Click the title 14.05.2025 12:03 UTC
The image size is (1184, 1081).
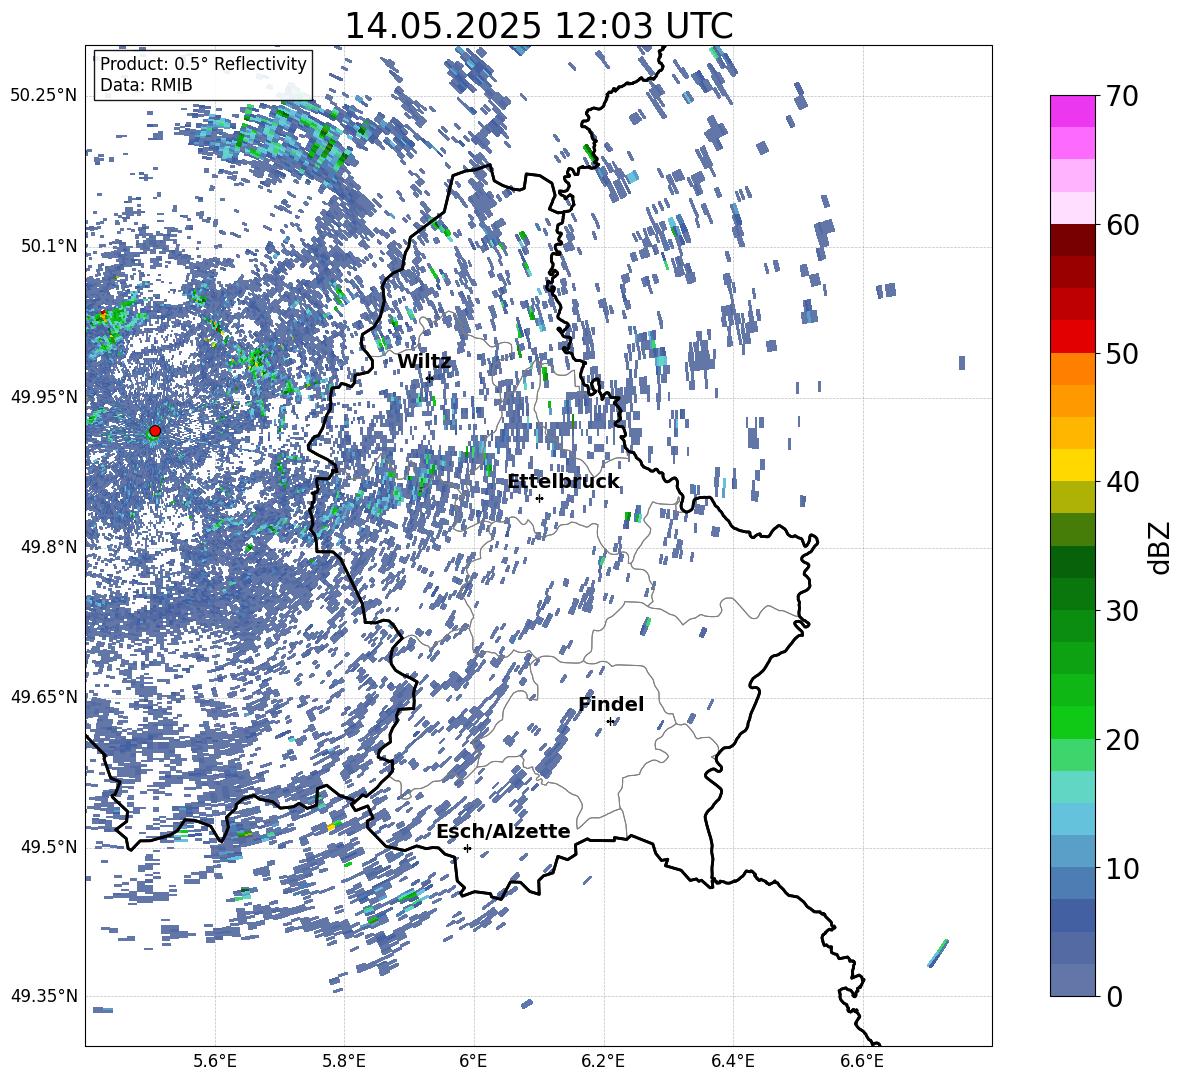538,26
